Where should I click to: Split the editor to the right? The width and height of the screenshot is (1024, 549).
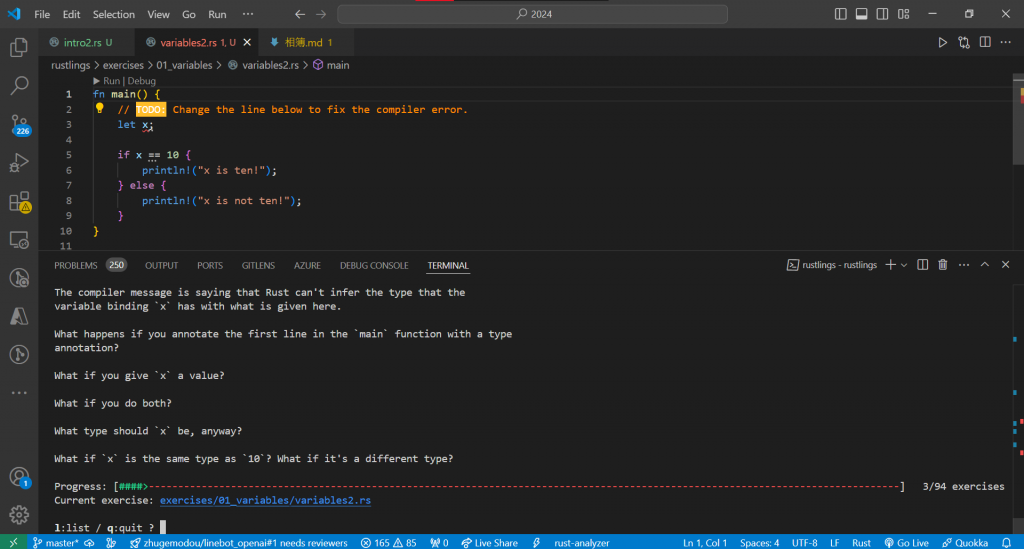pos(985,42)
